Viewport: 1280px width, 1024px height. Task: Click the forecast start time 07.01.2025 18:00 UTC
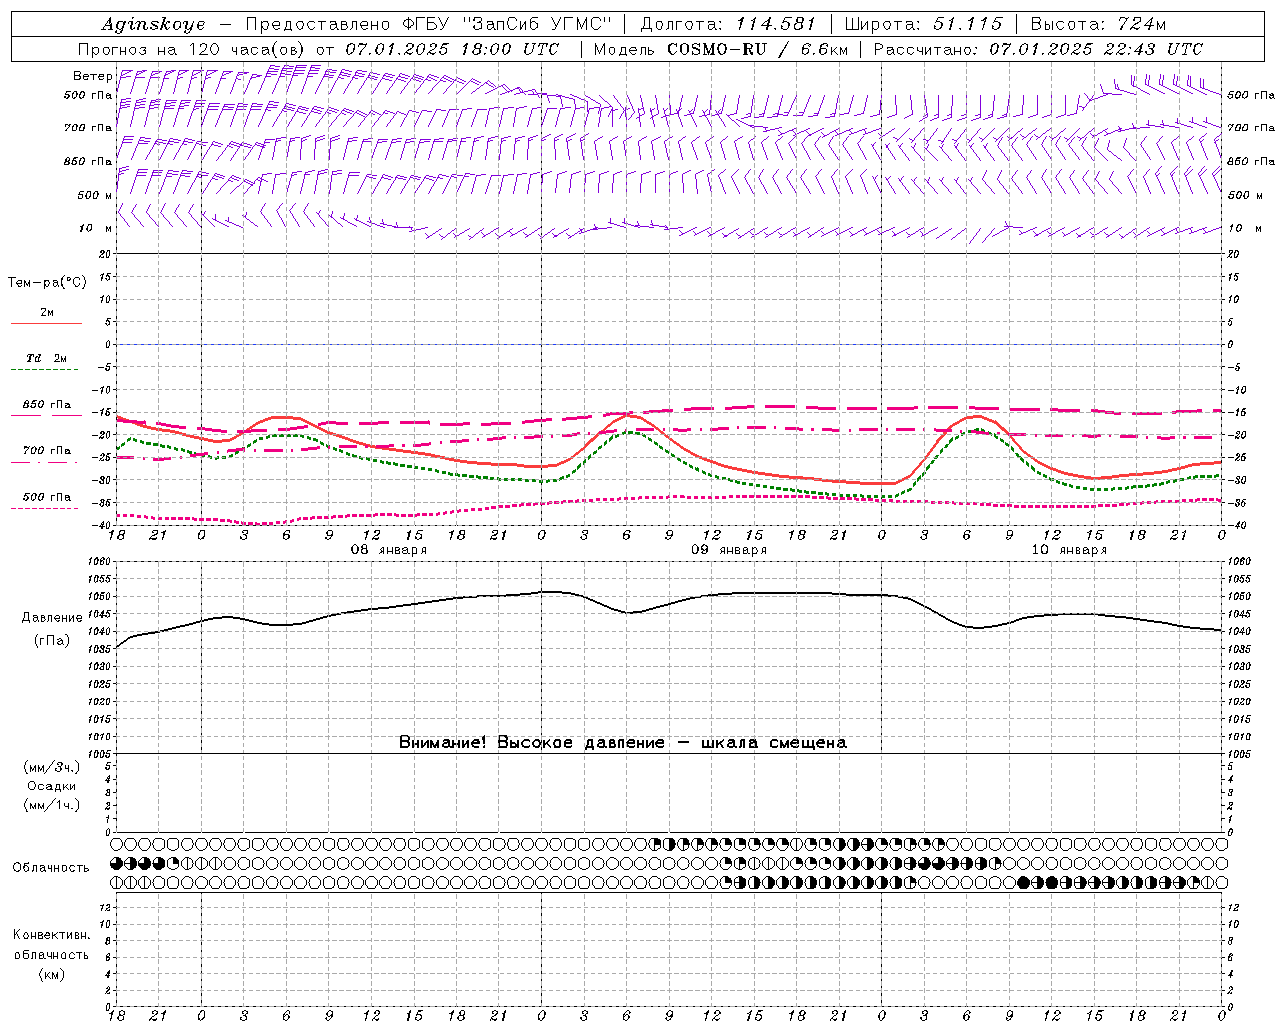pos(452,49)
